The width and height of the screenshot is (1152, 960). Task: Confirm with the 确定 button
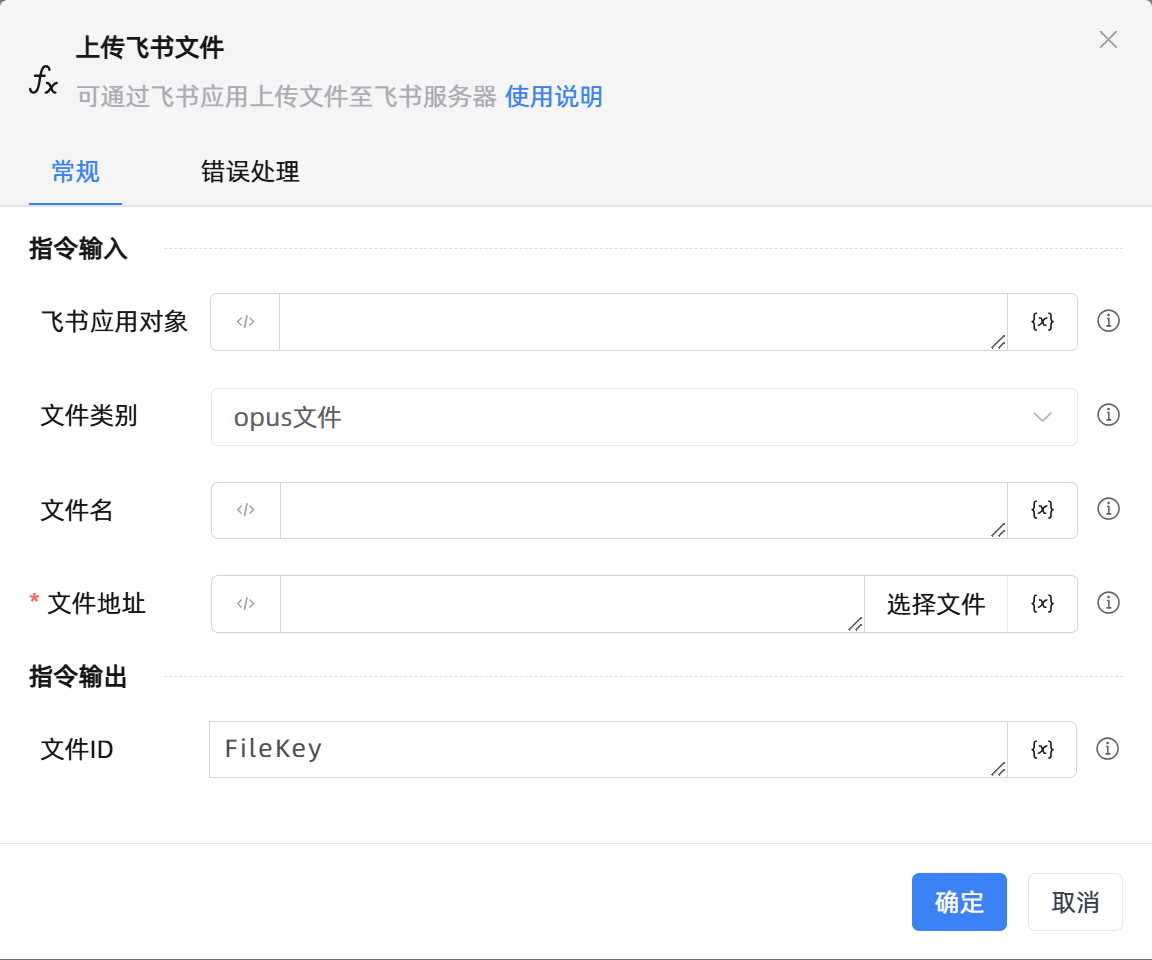click(x=959, y=902)
